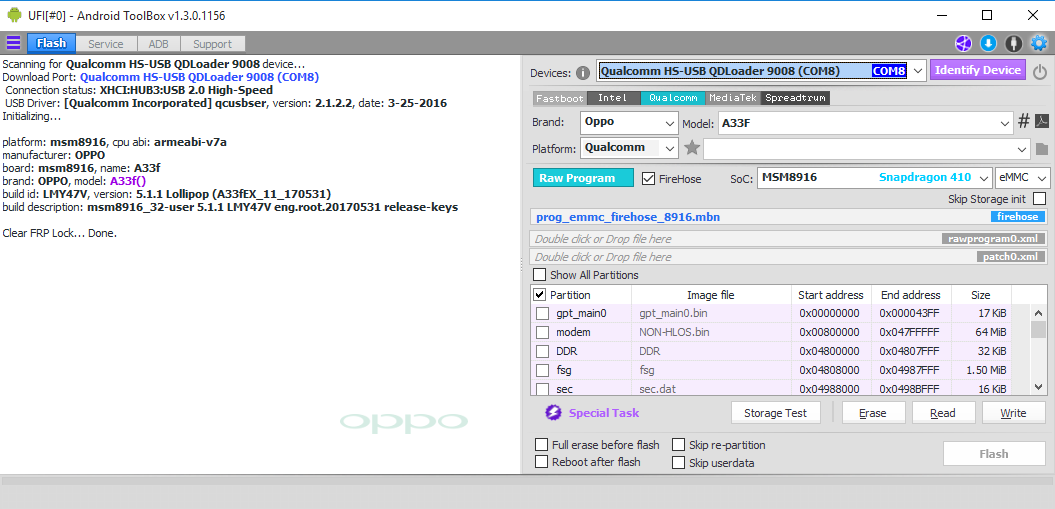Click the patch0.xml drop field
The image size is (1055, 509).
789,257
